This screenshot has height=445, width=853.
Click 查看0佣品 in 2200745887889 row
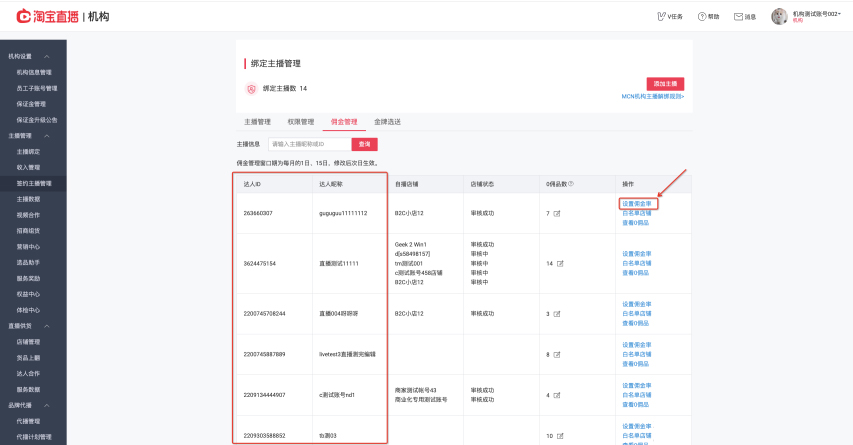pyautogui.click(x=635, y=364)
